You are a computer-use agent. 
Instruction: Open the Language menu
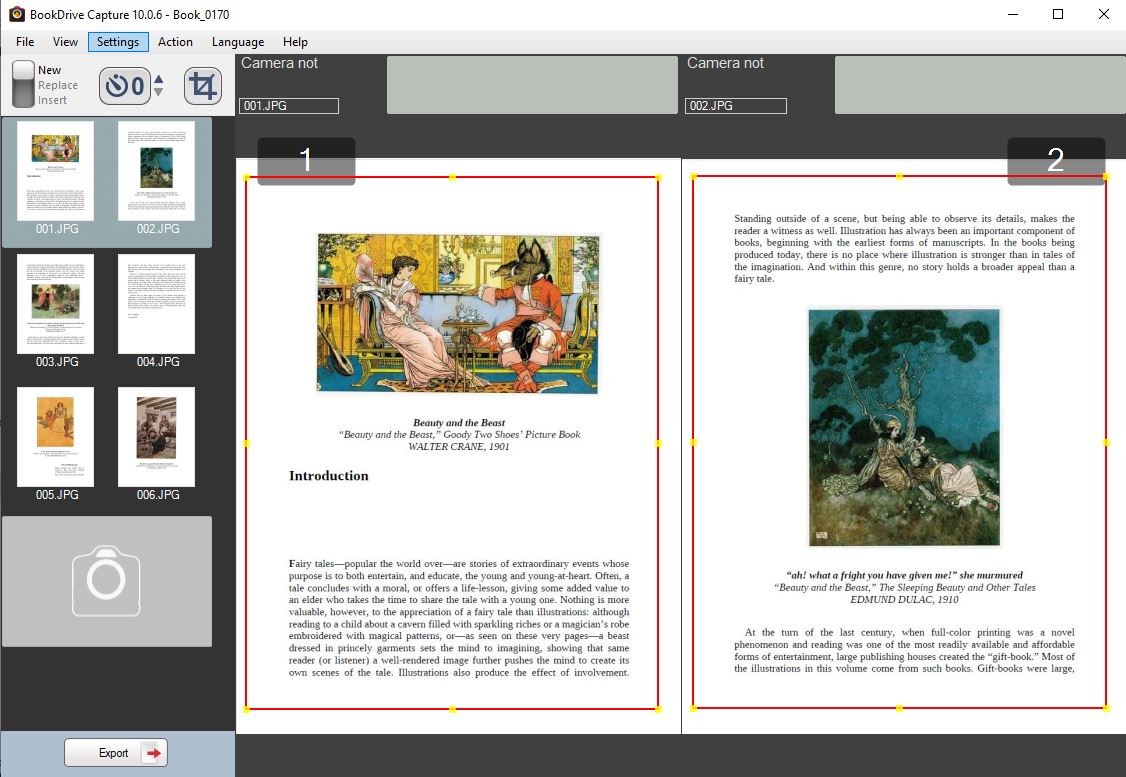click(x=238, y=42)
